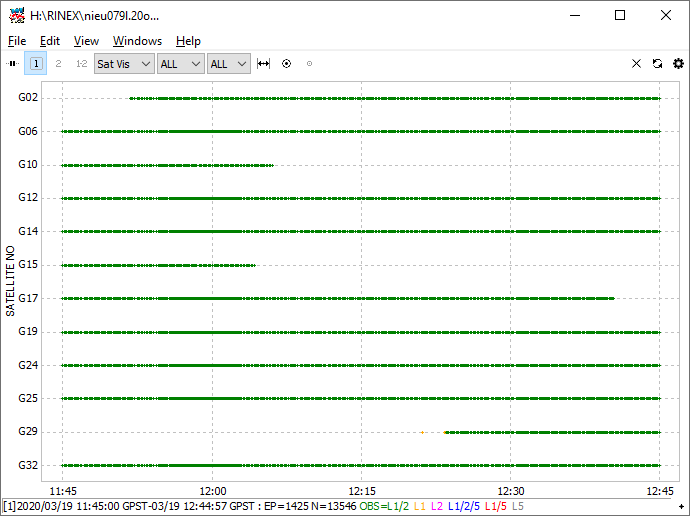Click the end of the G17 visibility bar
Image resolution: width=690 pixels, height=516 pixels.
click(613, 299)
